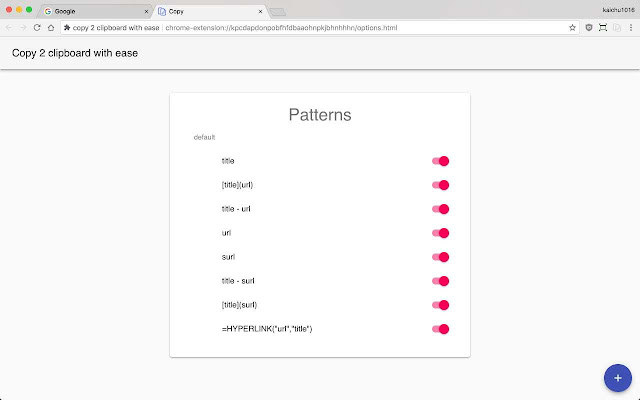Click the extension puzzle icon in address bar
This screenshot has width=640, height=400.
[x=67, y=28]
